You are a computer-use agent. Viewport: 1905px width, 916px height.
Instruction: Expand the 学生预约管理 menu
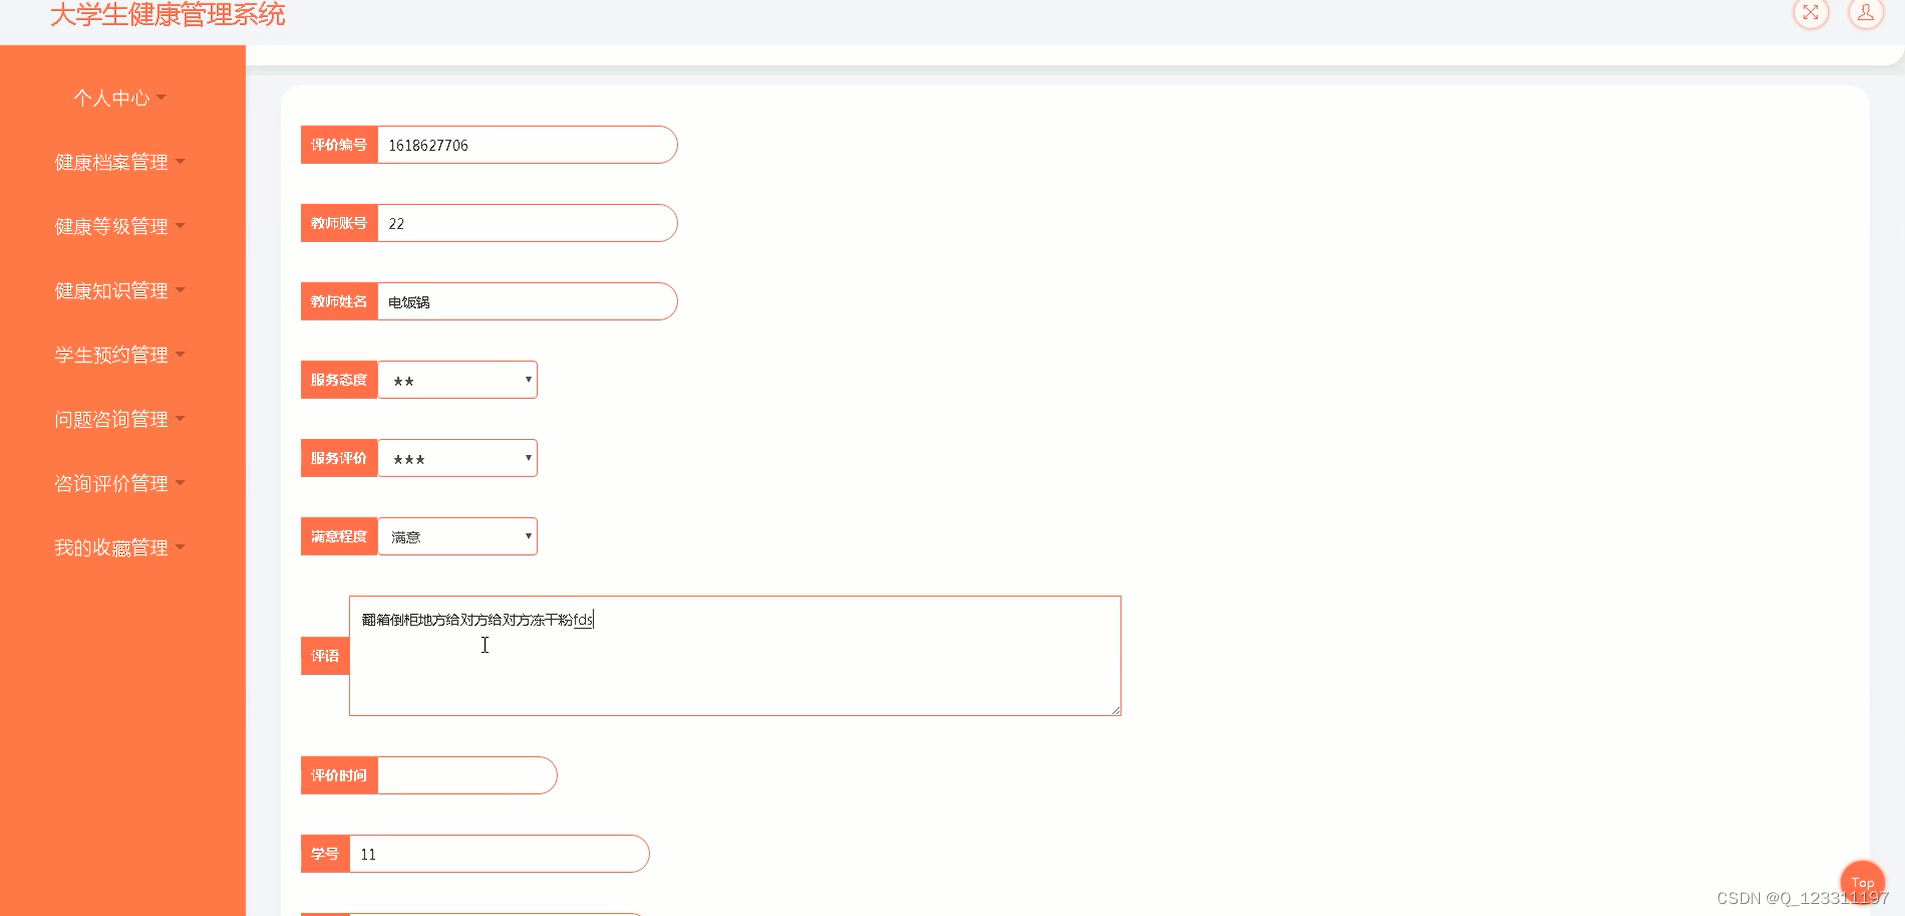tap(120, 355)
